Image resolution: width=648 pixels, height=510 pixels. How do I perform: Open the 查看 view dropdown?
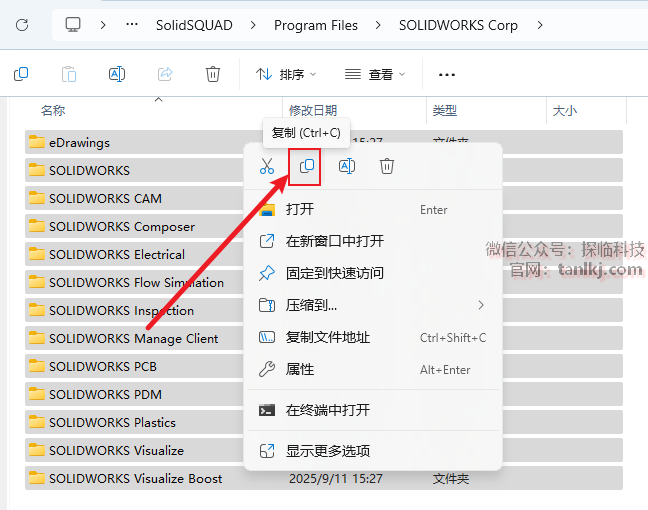click(x=375, y=74)
